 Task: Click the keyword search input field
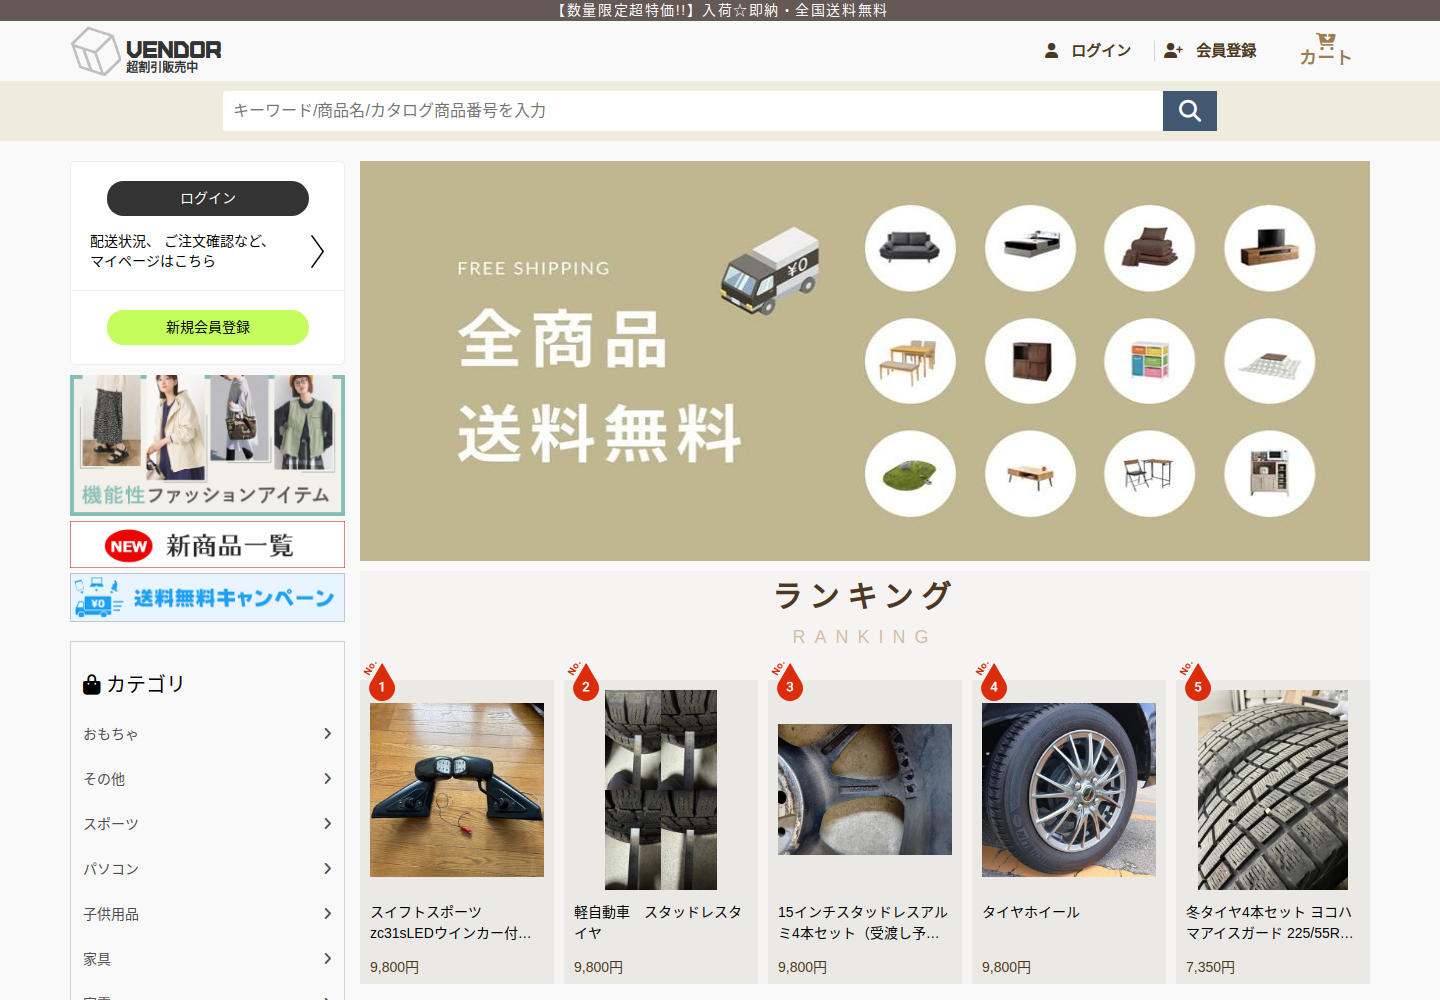(693, 111)
